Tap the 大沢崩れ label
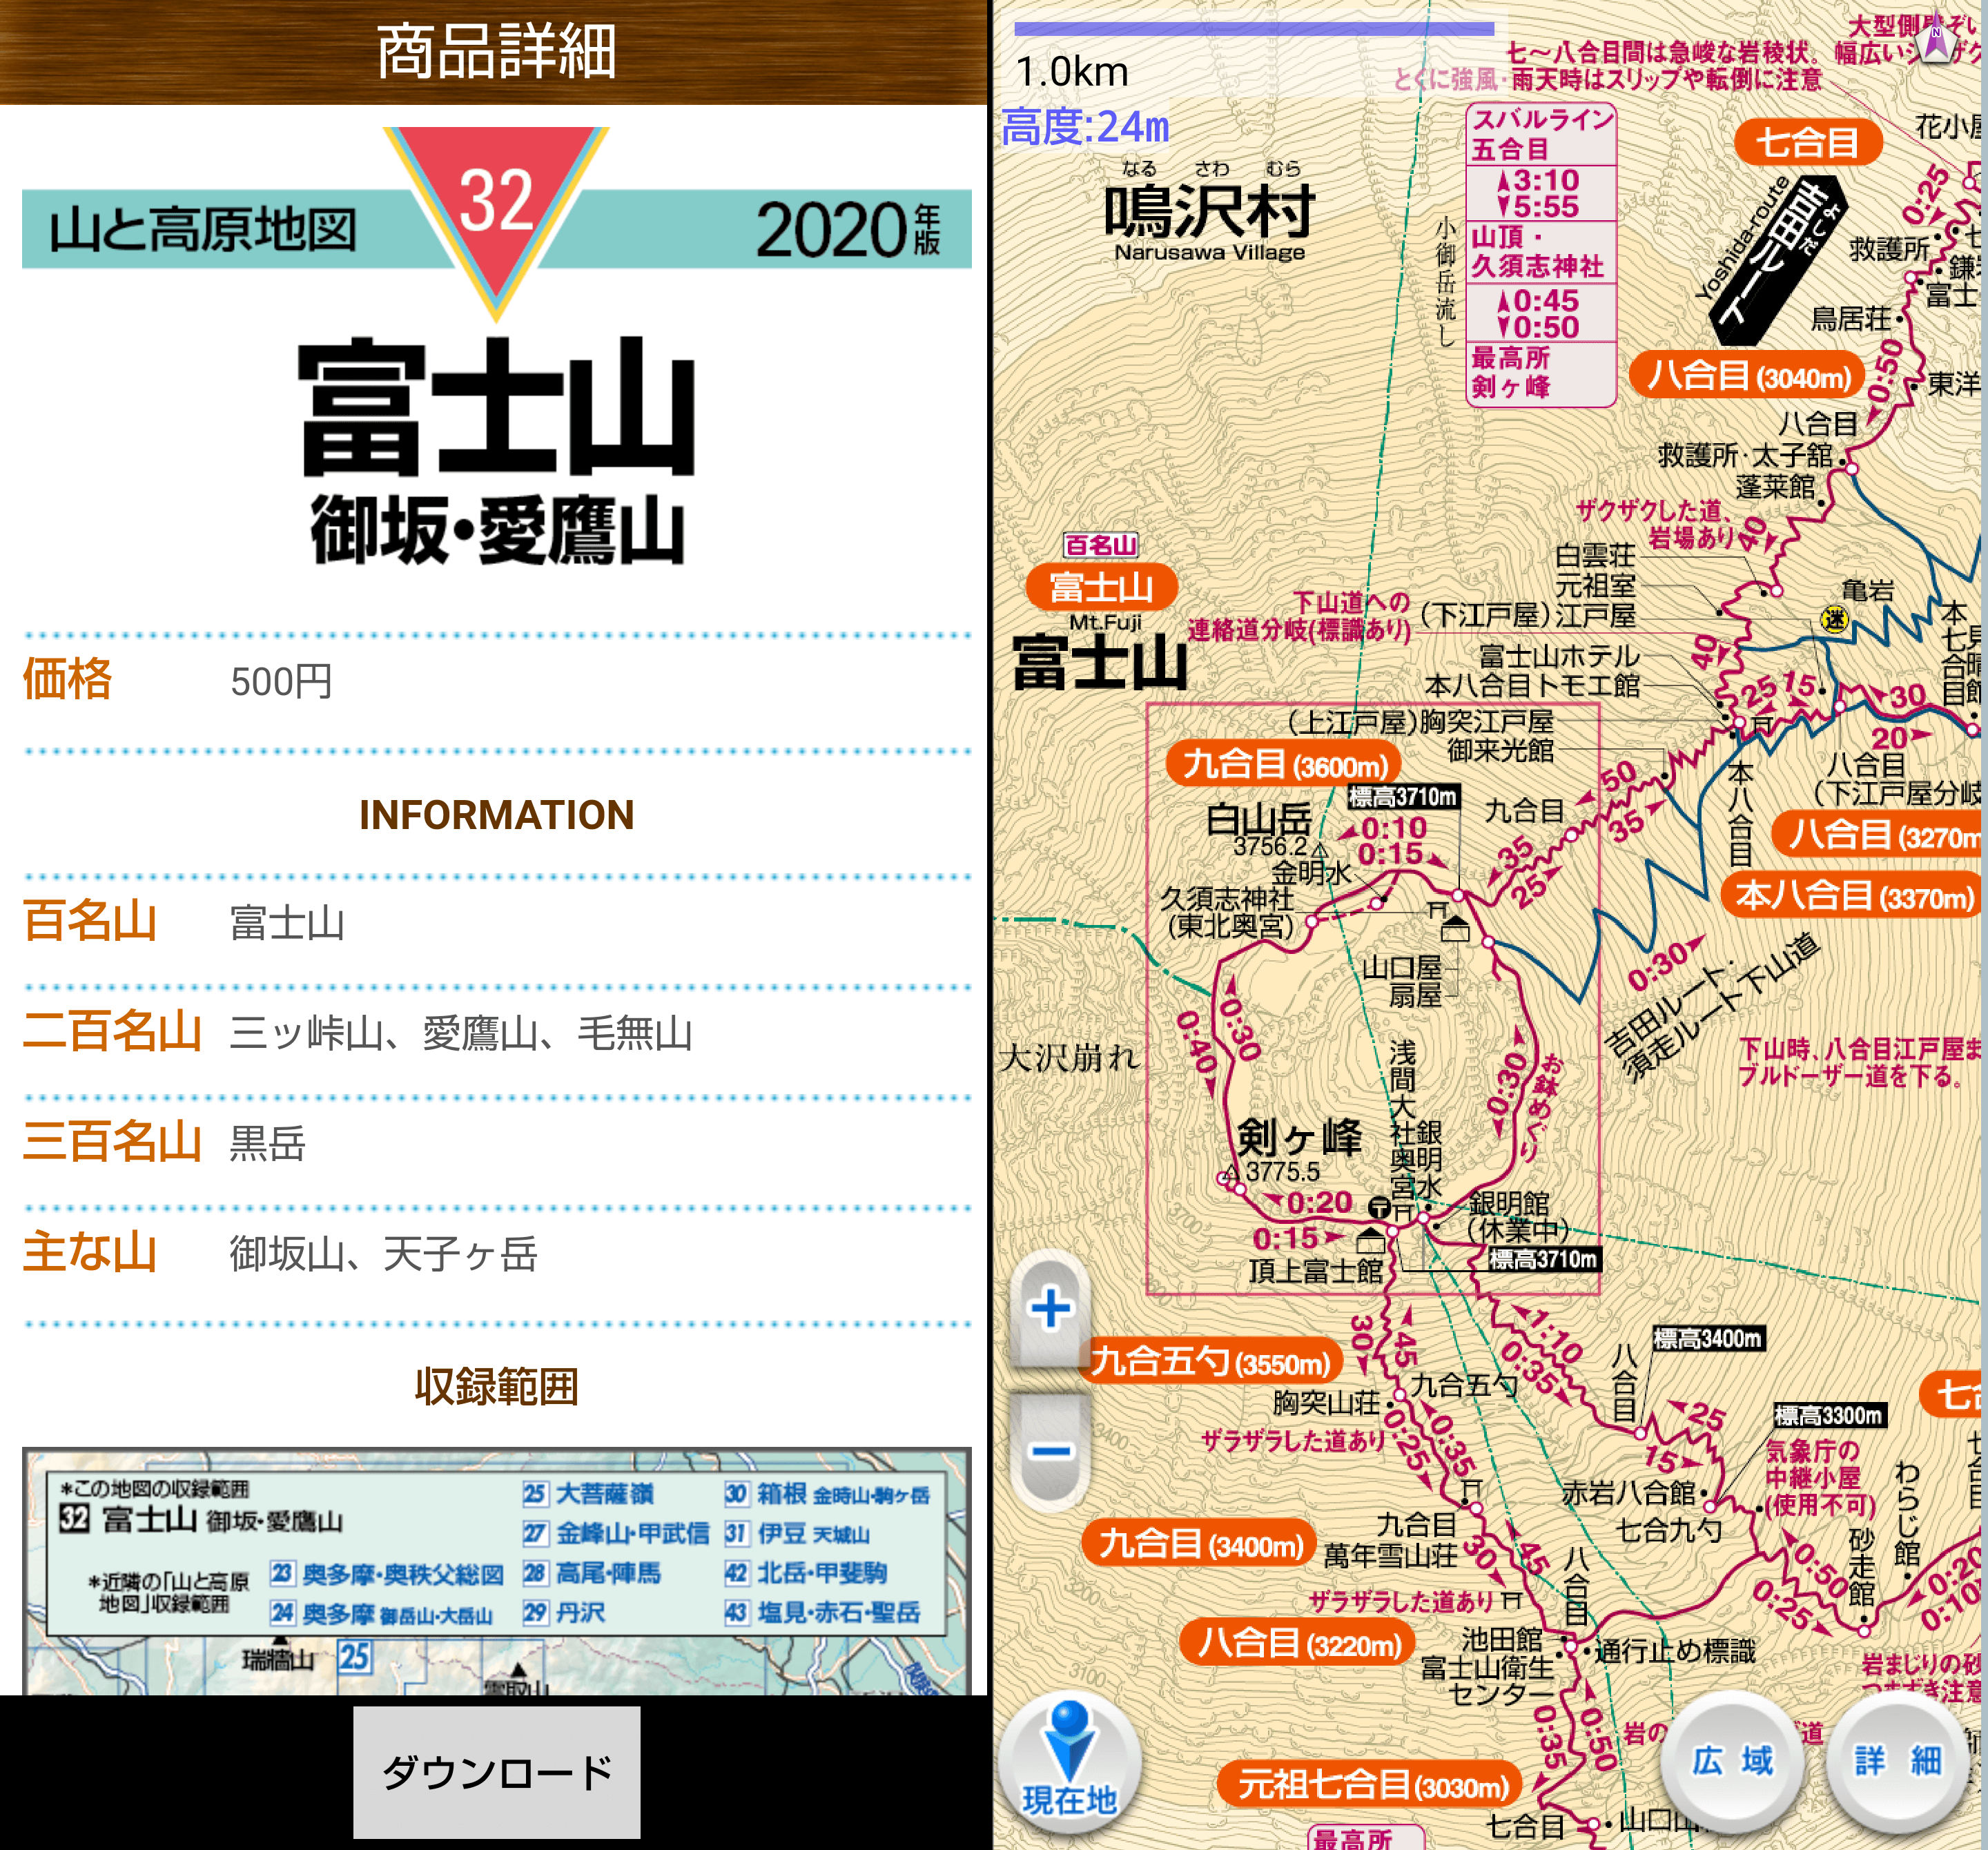Image resolution: width=1988 pixels, height=1850 pixels. (x=1070, y=1057)
